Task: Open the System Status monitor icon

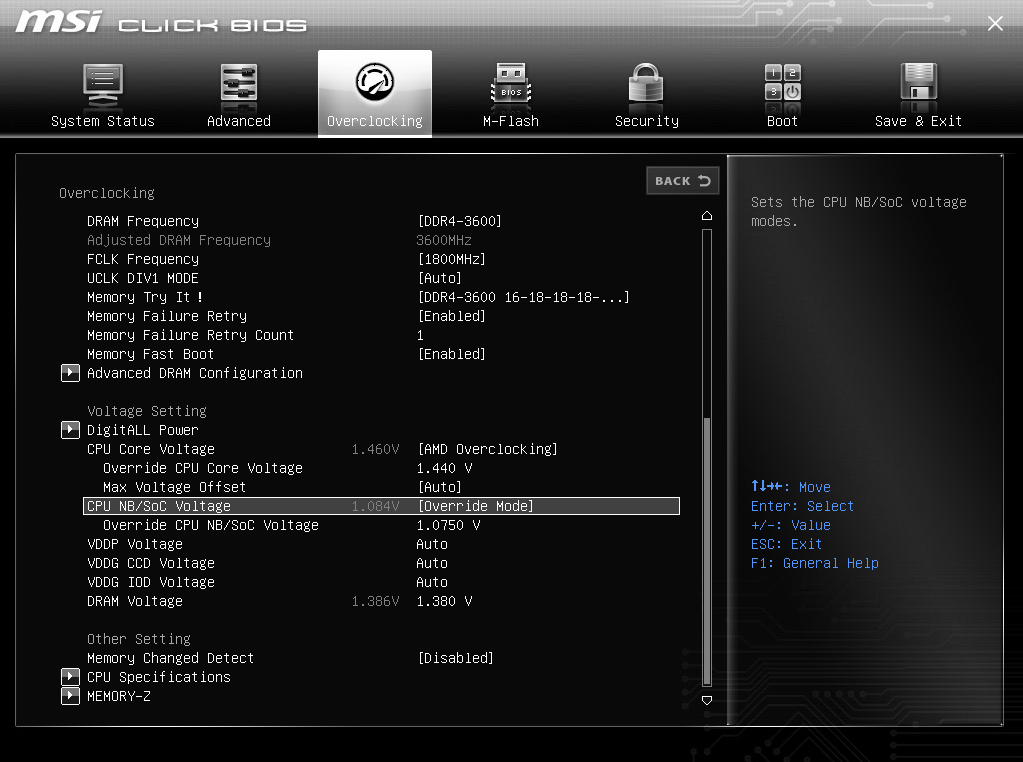Action: (103, 85)
